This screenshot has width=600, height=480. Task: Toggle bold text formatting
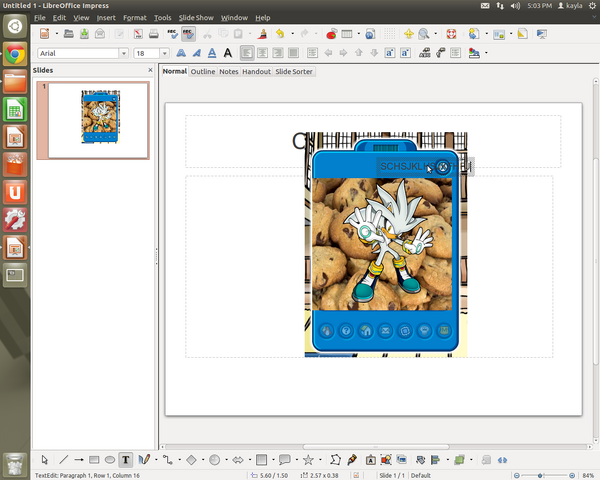point(181,53)
